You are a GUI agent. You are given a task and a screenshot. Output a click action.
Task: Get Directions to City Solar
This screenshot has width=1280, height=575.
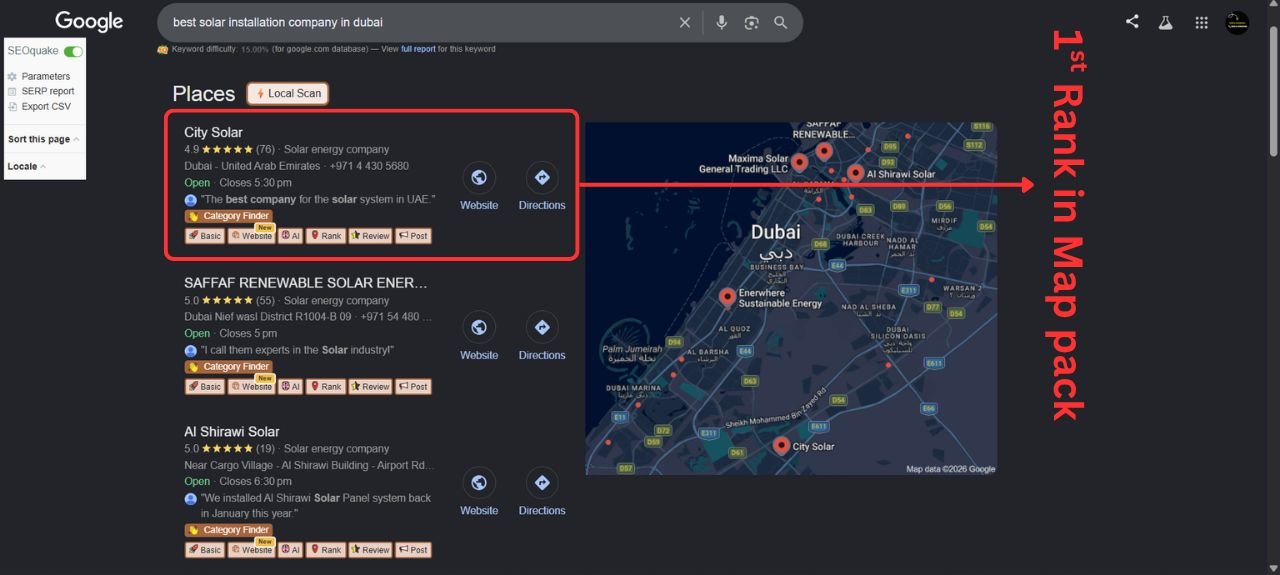(x=542, y=178)
